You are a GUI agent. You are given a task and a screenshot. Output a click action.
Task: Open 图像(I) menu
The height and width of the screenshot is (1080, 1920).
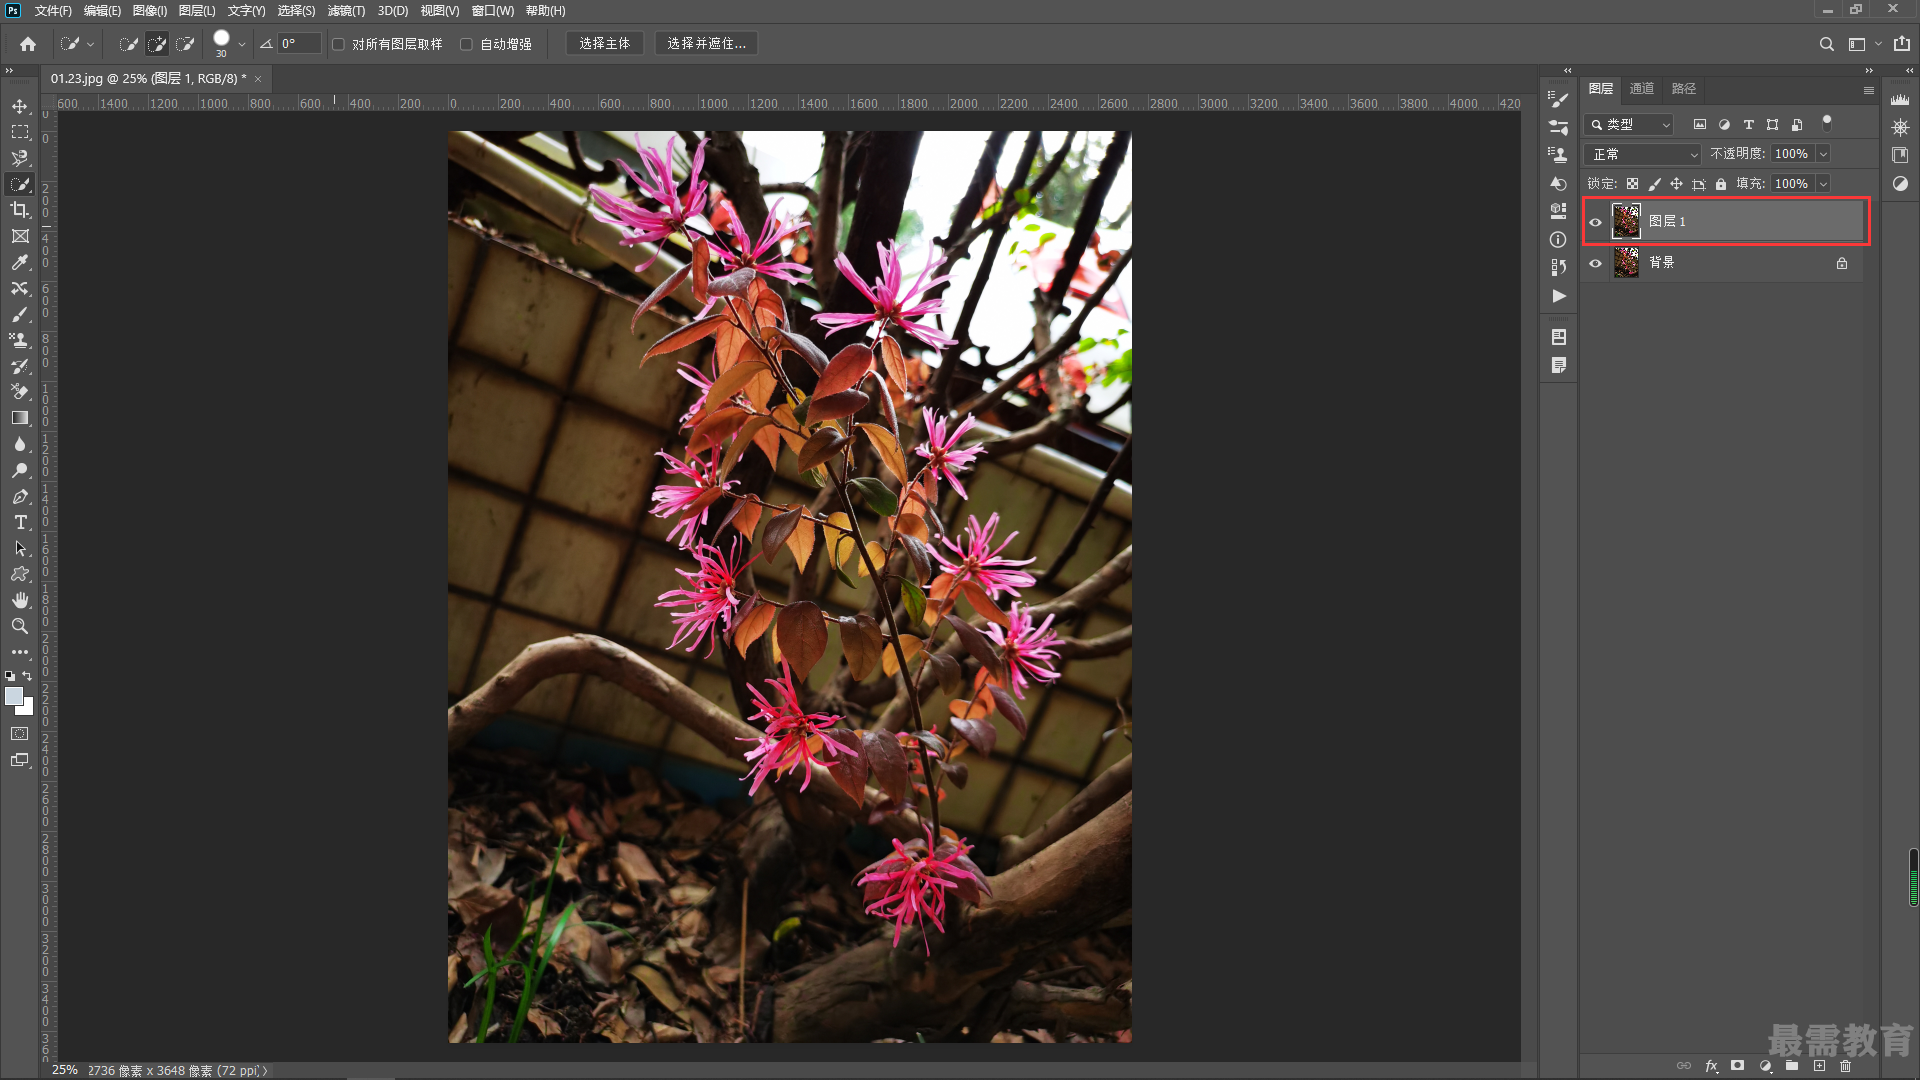pos(150,11)
